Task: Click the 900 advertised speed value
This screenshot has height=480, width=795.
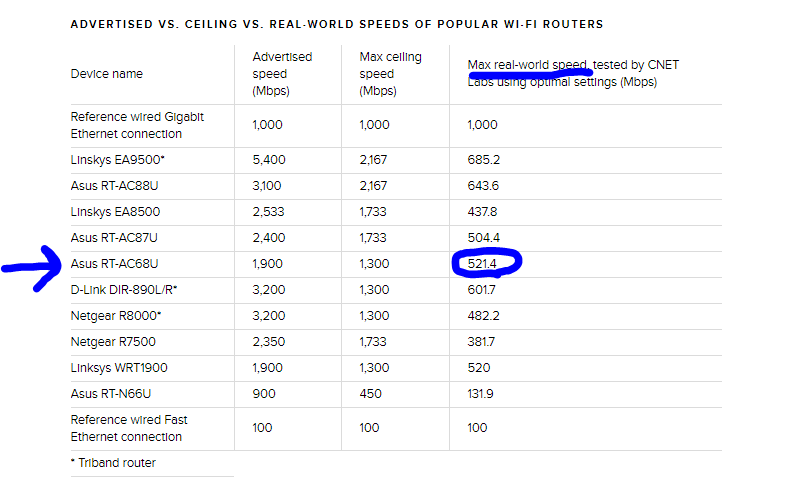Action: point(264,394)
